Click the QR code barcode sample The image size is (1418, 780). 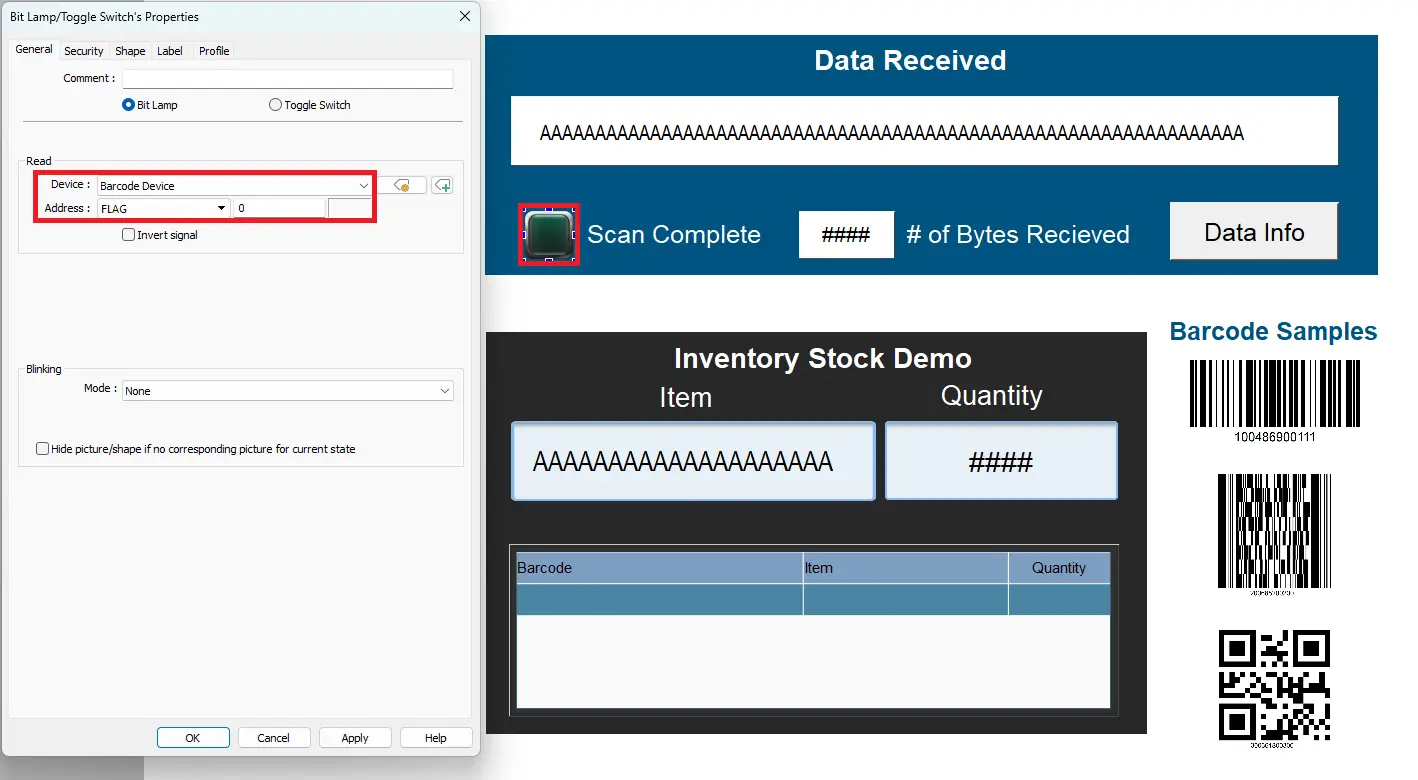[1274, 685]
